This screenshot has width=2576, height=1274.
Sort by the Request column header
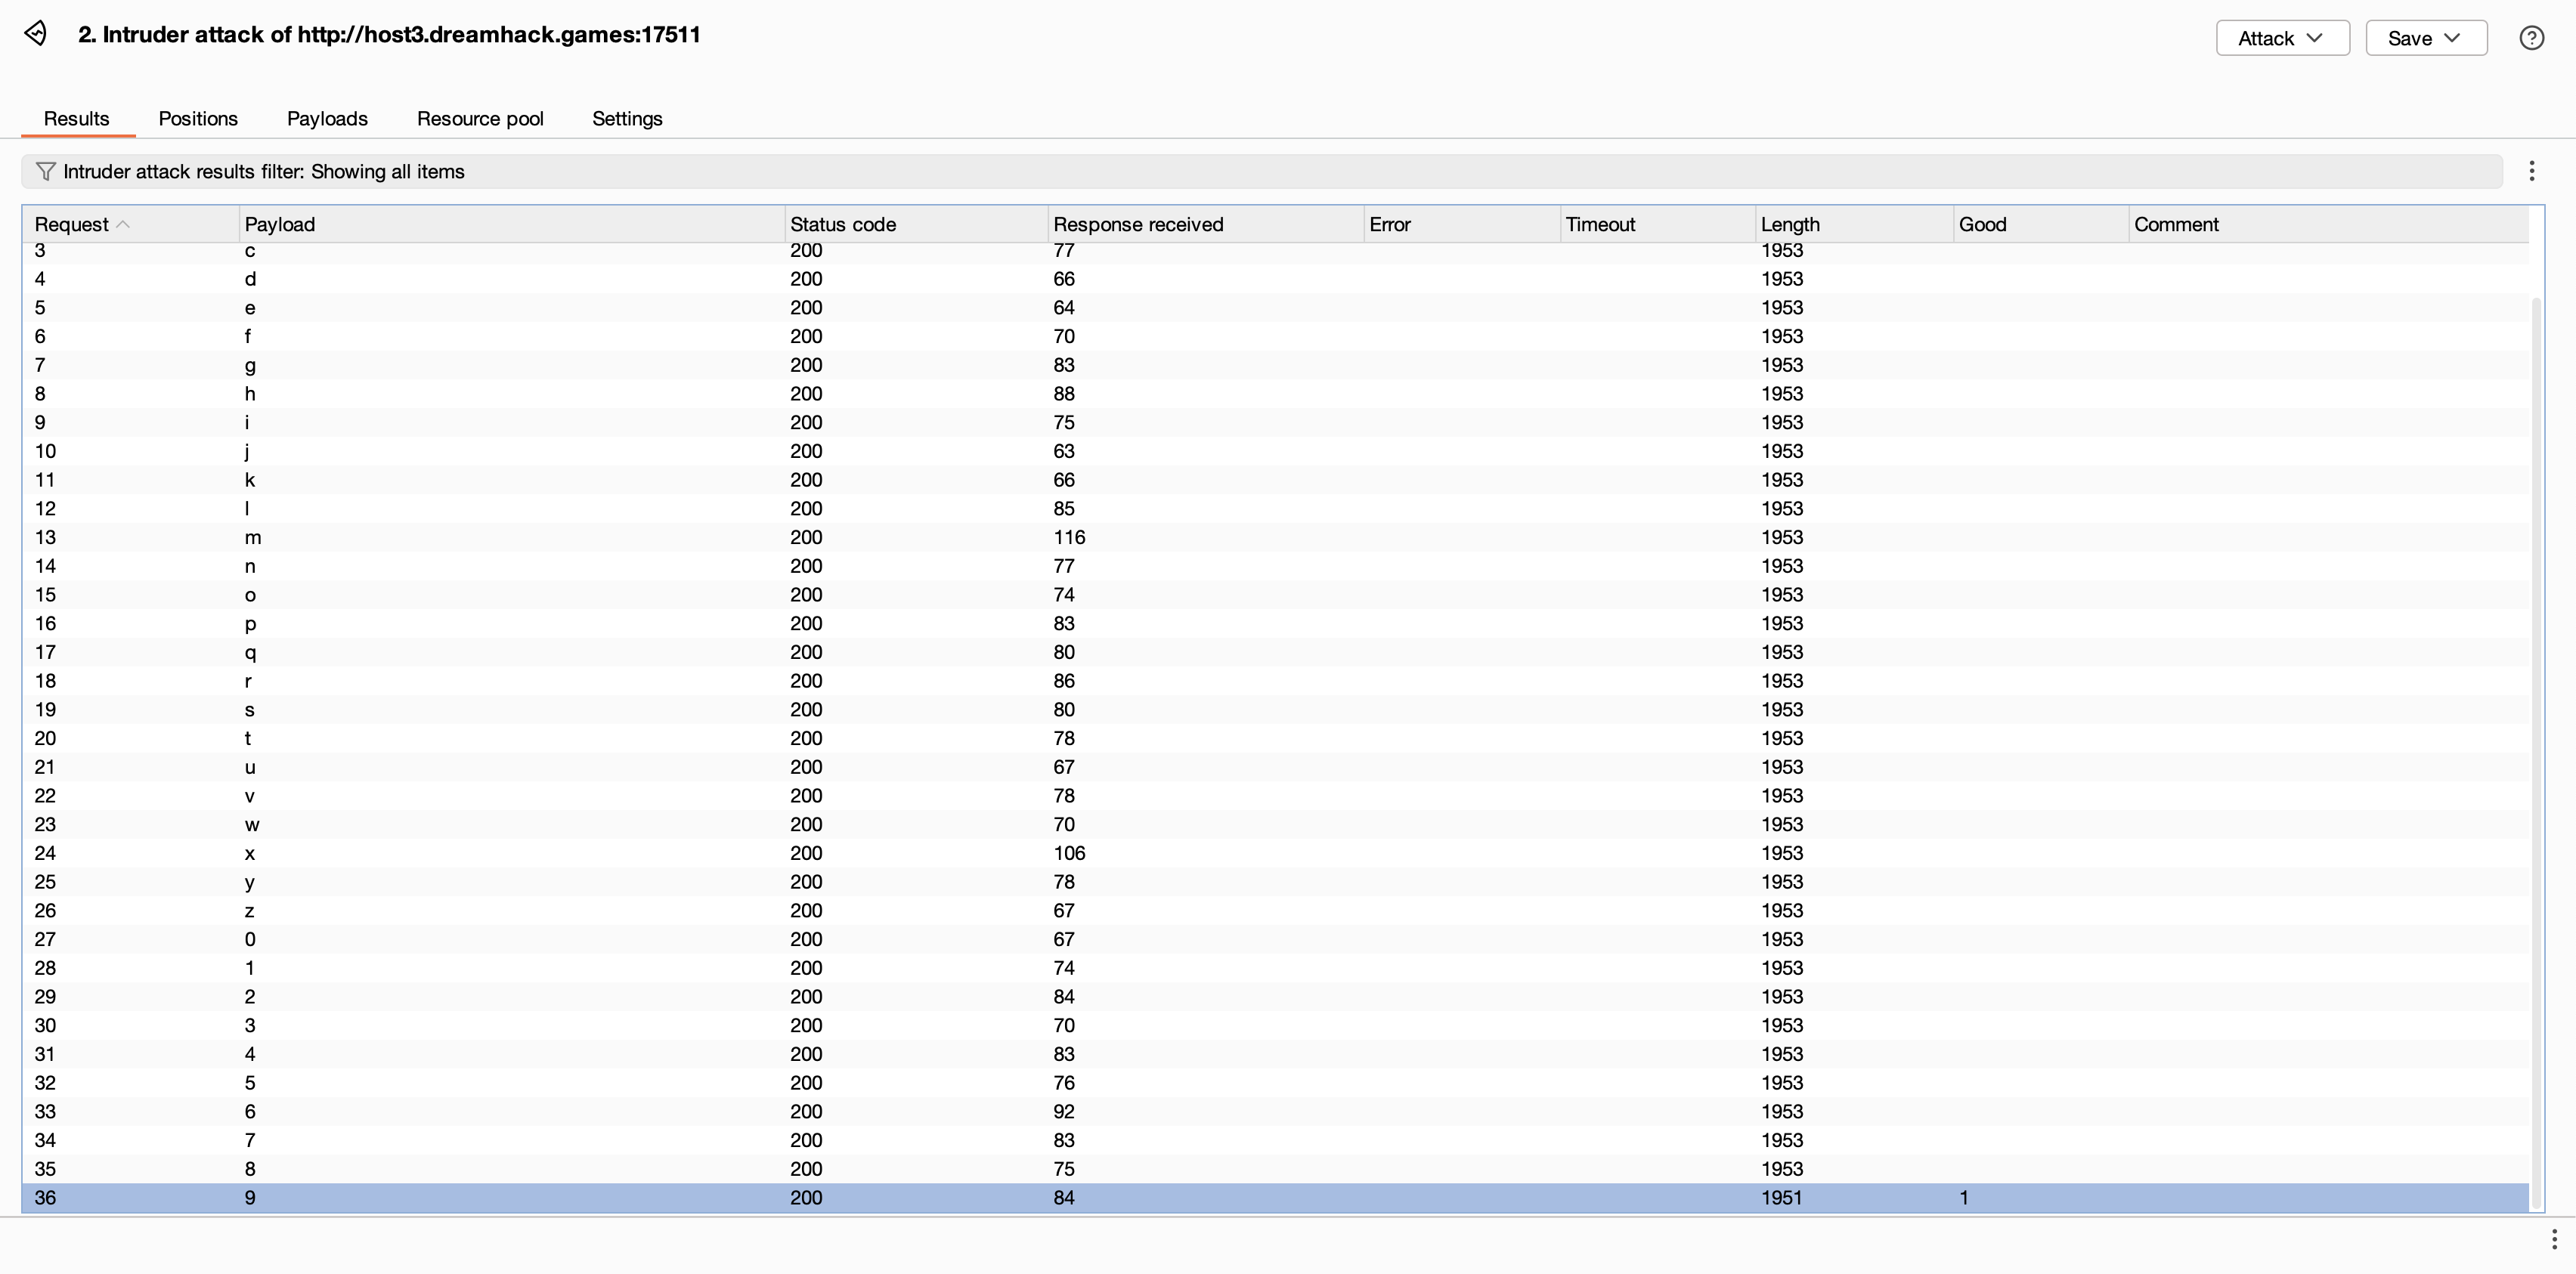pos(131,224)
